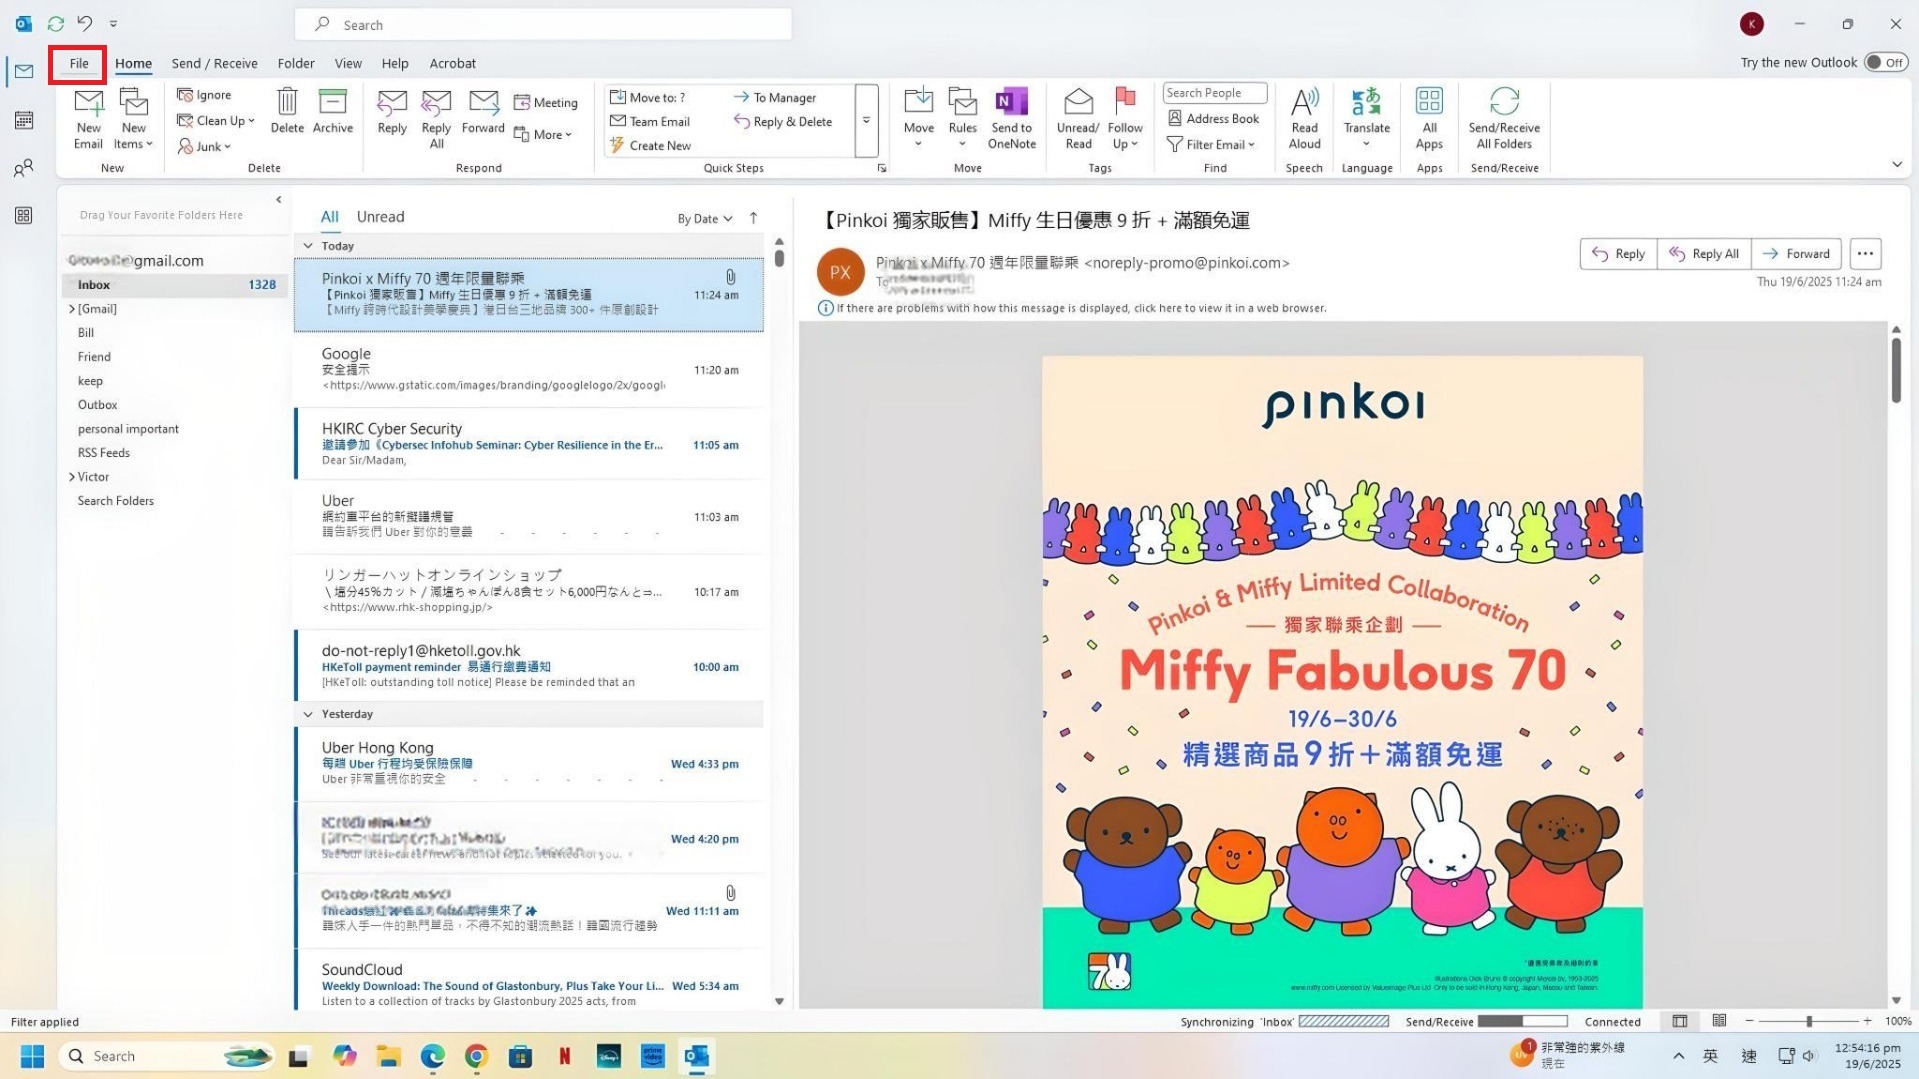1919x1079 pixels.
Task: Click Reply button in reading pane
Action: click(x=1618, y=254)
